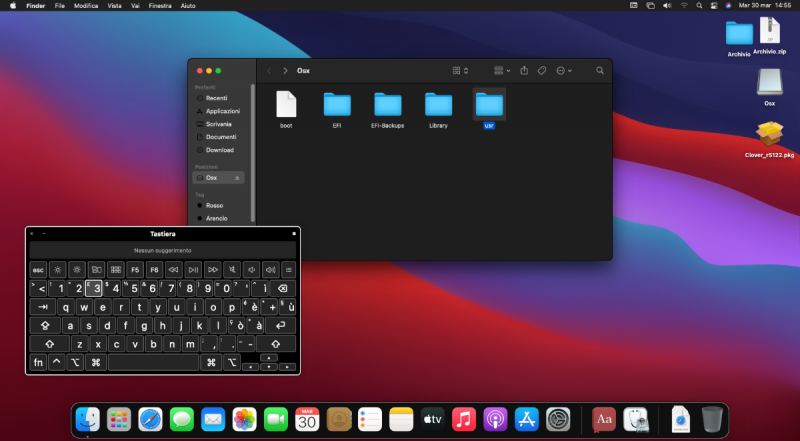Click the Finder share icon
800x441 pixels.
click(x=524, y=70)
